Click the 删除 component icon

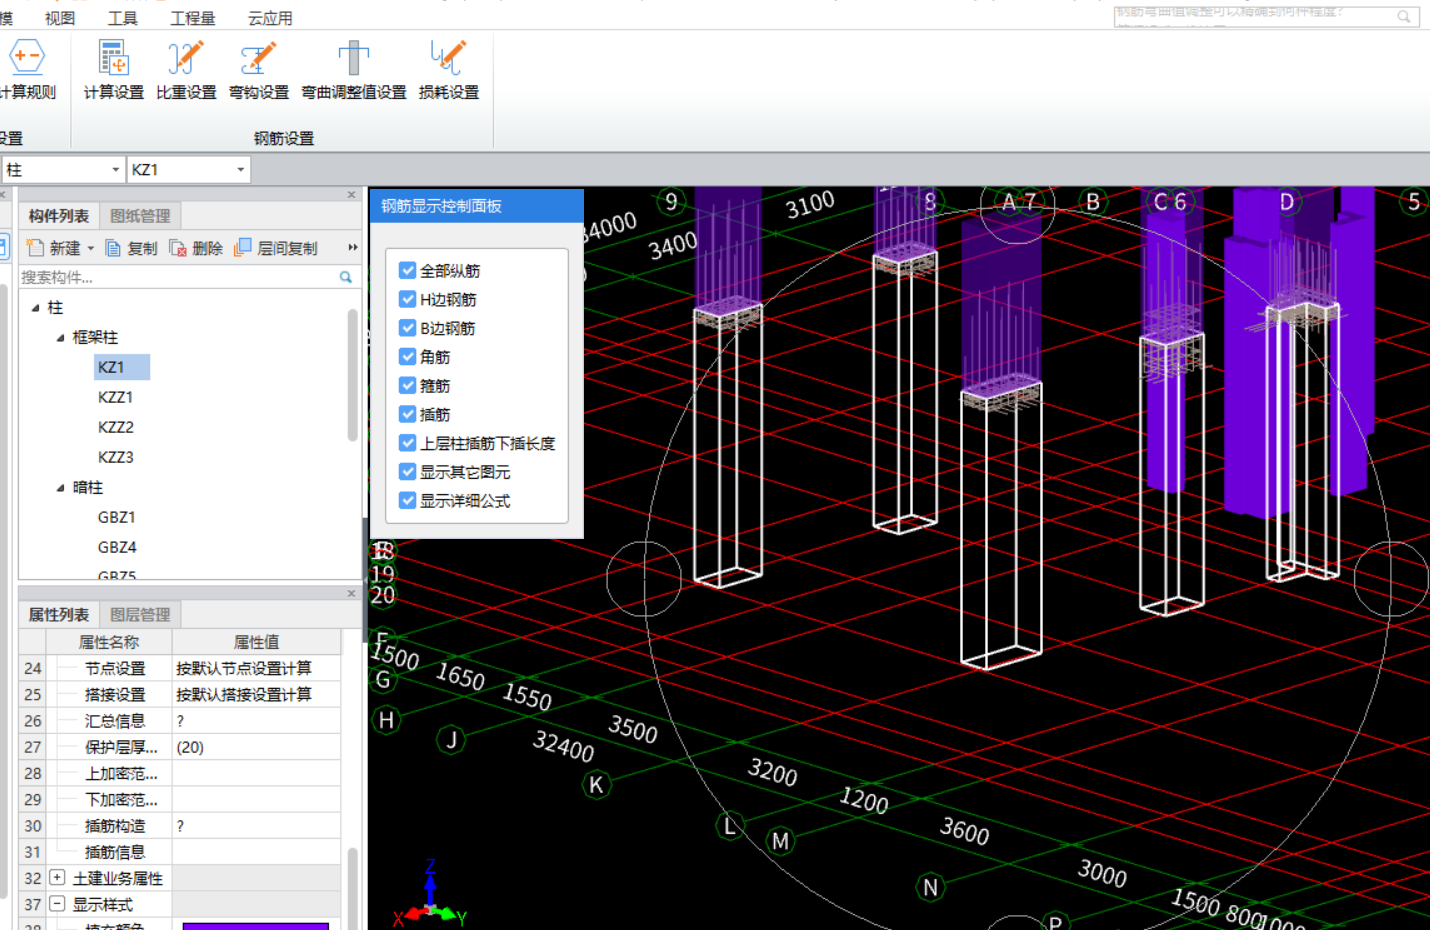[178, 248]
